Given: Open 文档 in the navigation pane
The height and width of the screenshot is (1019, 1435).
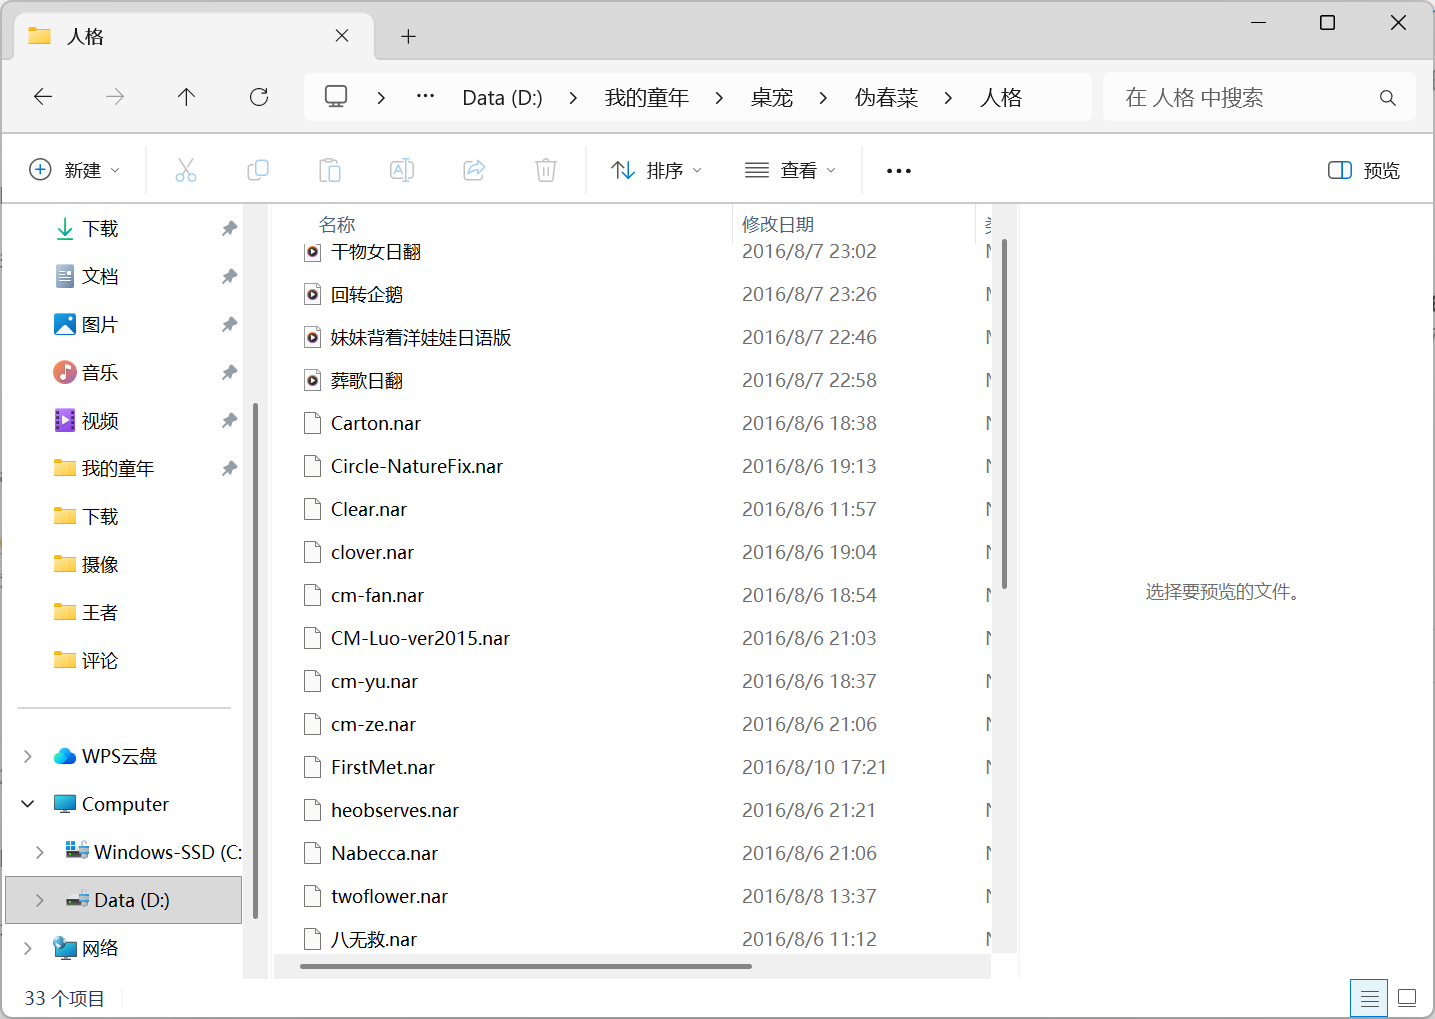Looking at the screenshot, I should tap(100, 277).
